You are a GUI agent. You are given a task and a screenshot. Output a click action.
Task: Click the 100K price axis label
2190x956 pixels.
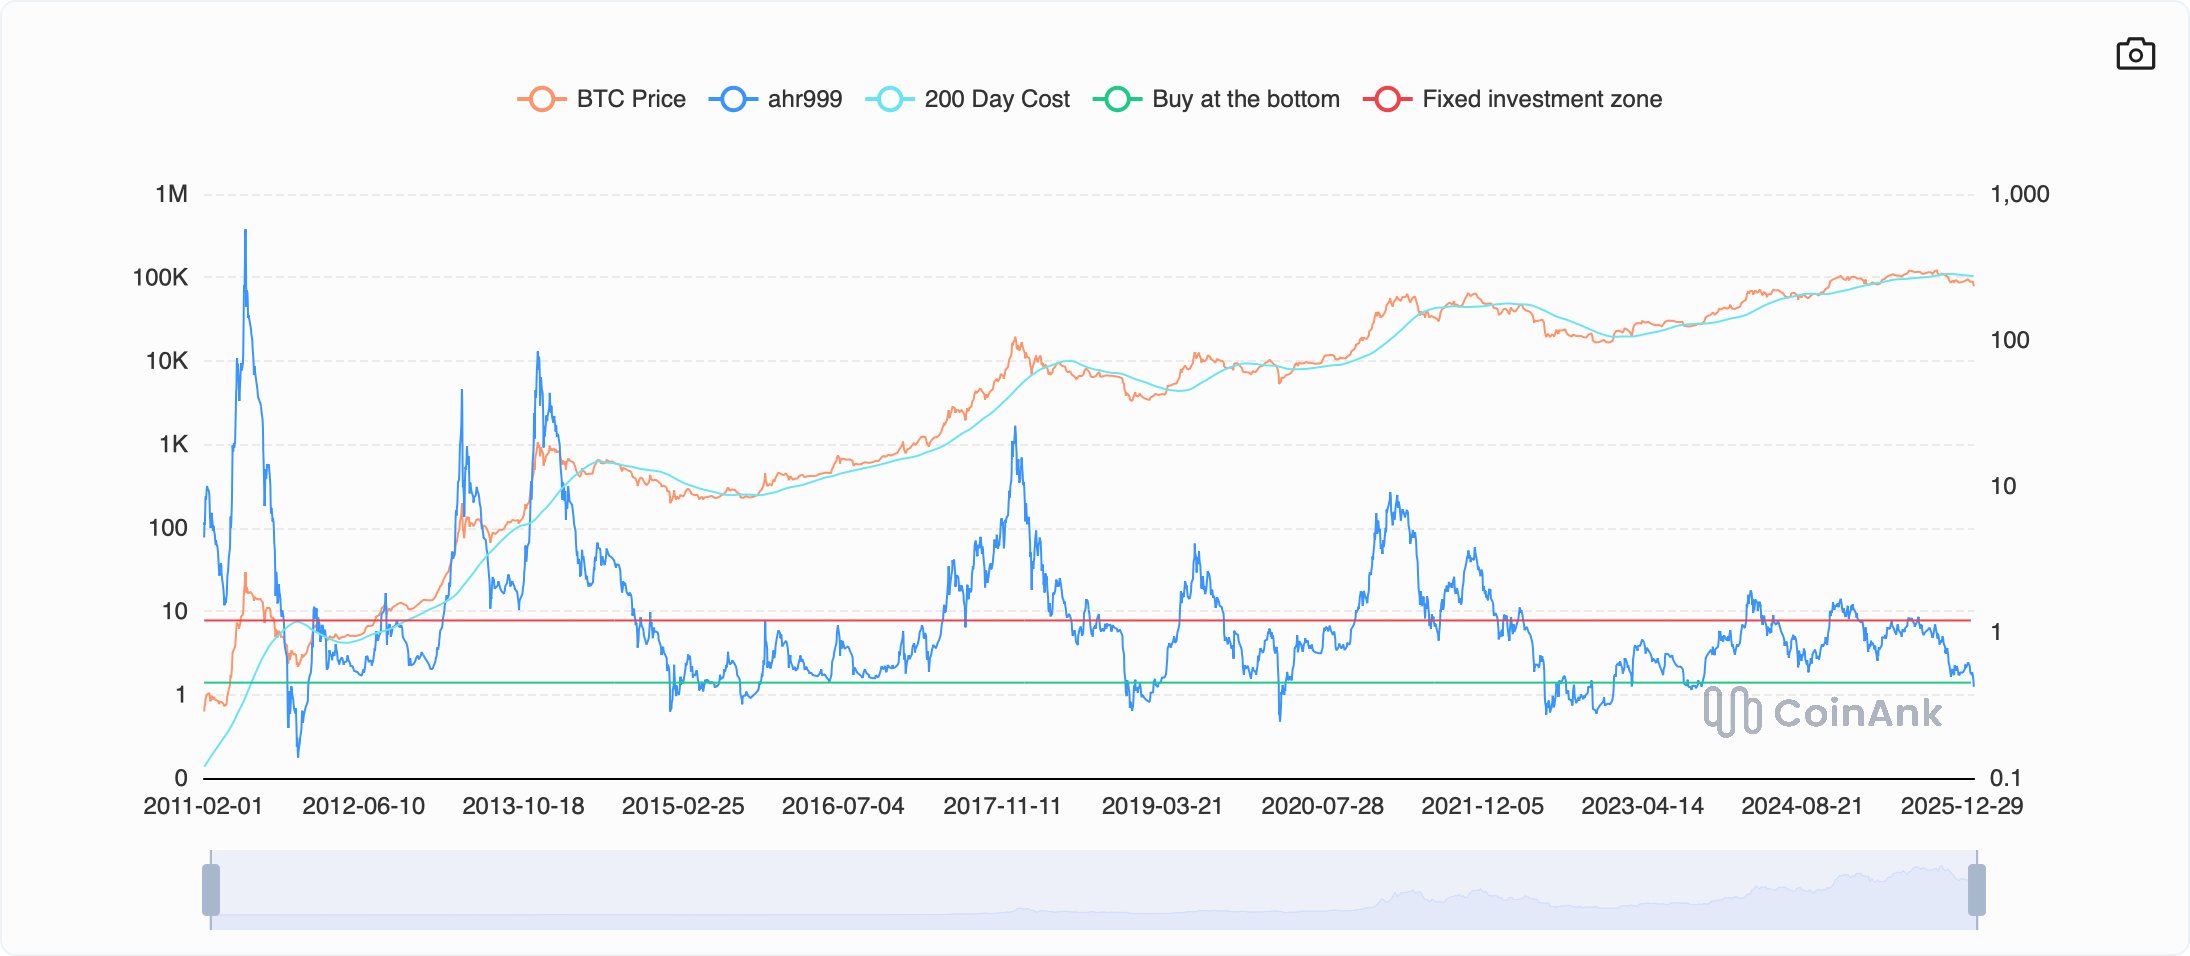(160, 277)
